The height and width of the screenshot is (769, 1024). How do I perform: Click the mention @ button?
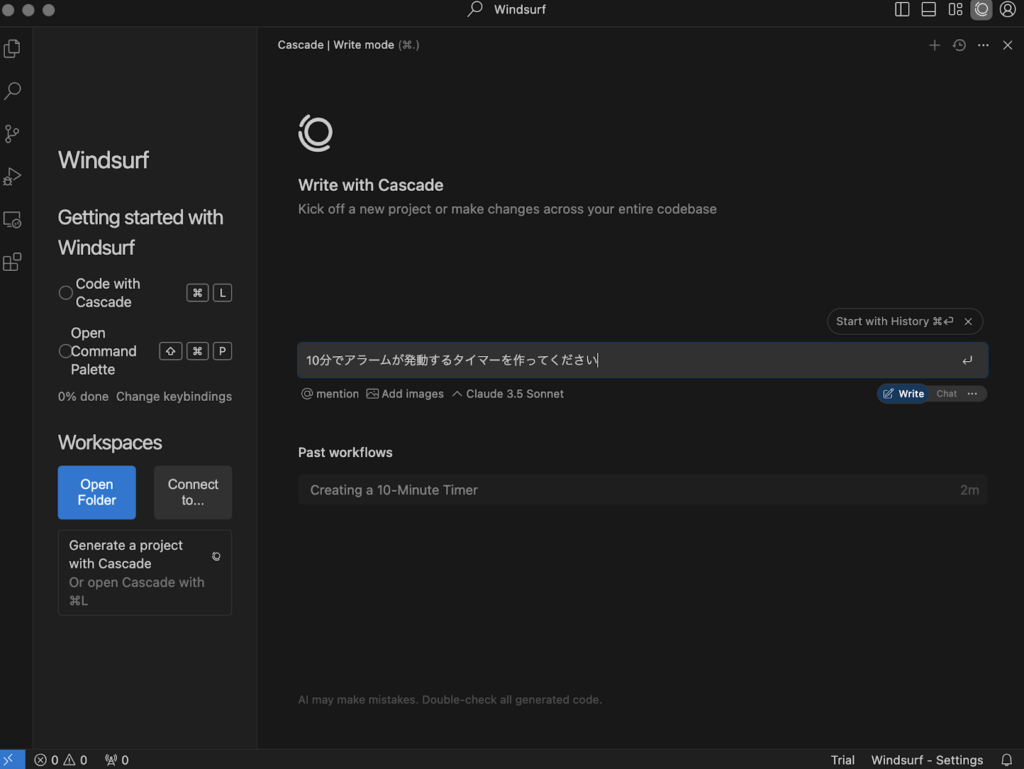tap(330, 394)
